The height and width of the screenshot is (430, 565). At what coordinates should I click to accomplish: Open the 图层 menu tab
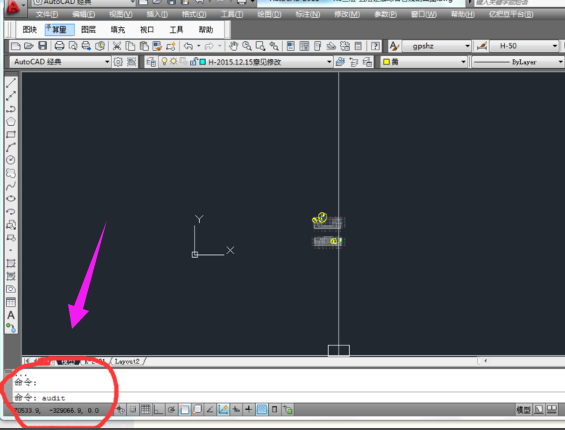89,30
